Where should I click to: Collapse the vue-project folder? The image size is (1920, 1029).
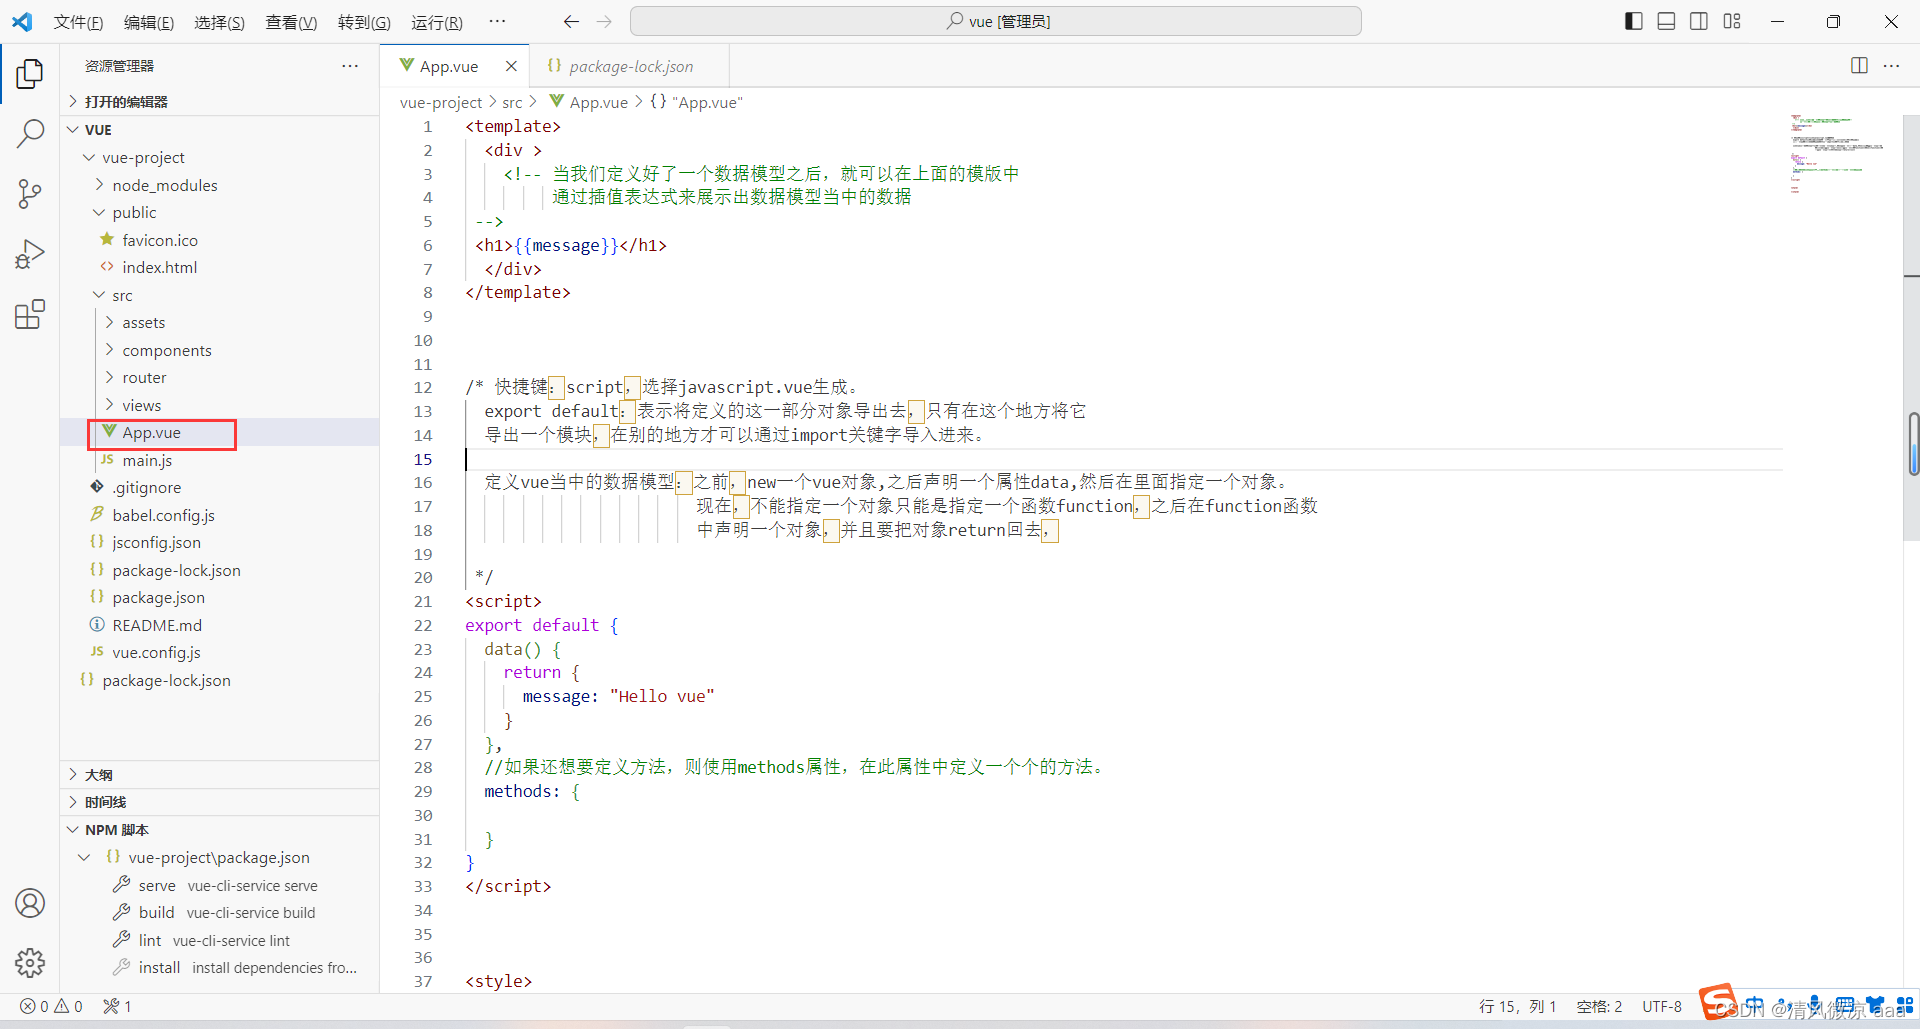(220, 158)
